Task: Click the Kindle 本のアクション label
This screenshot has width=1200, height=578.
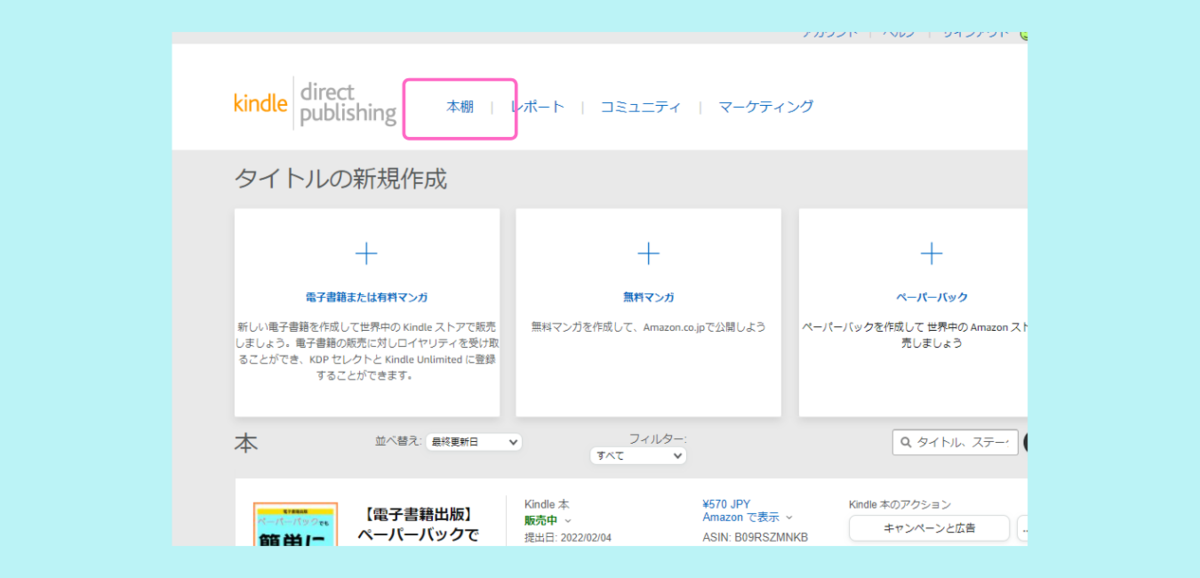Action: point(900,505)
